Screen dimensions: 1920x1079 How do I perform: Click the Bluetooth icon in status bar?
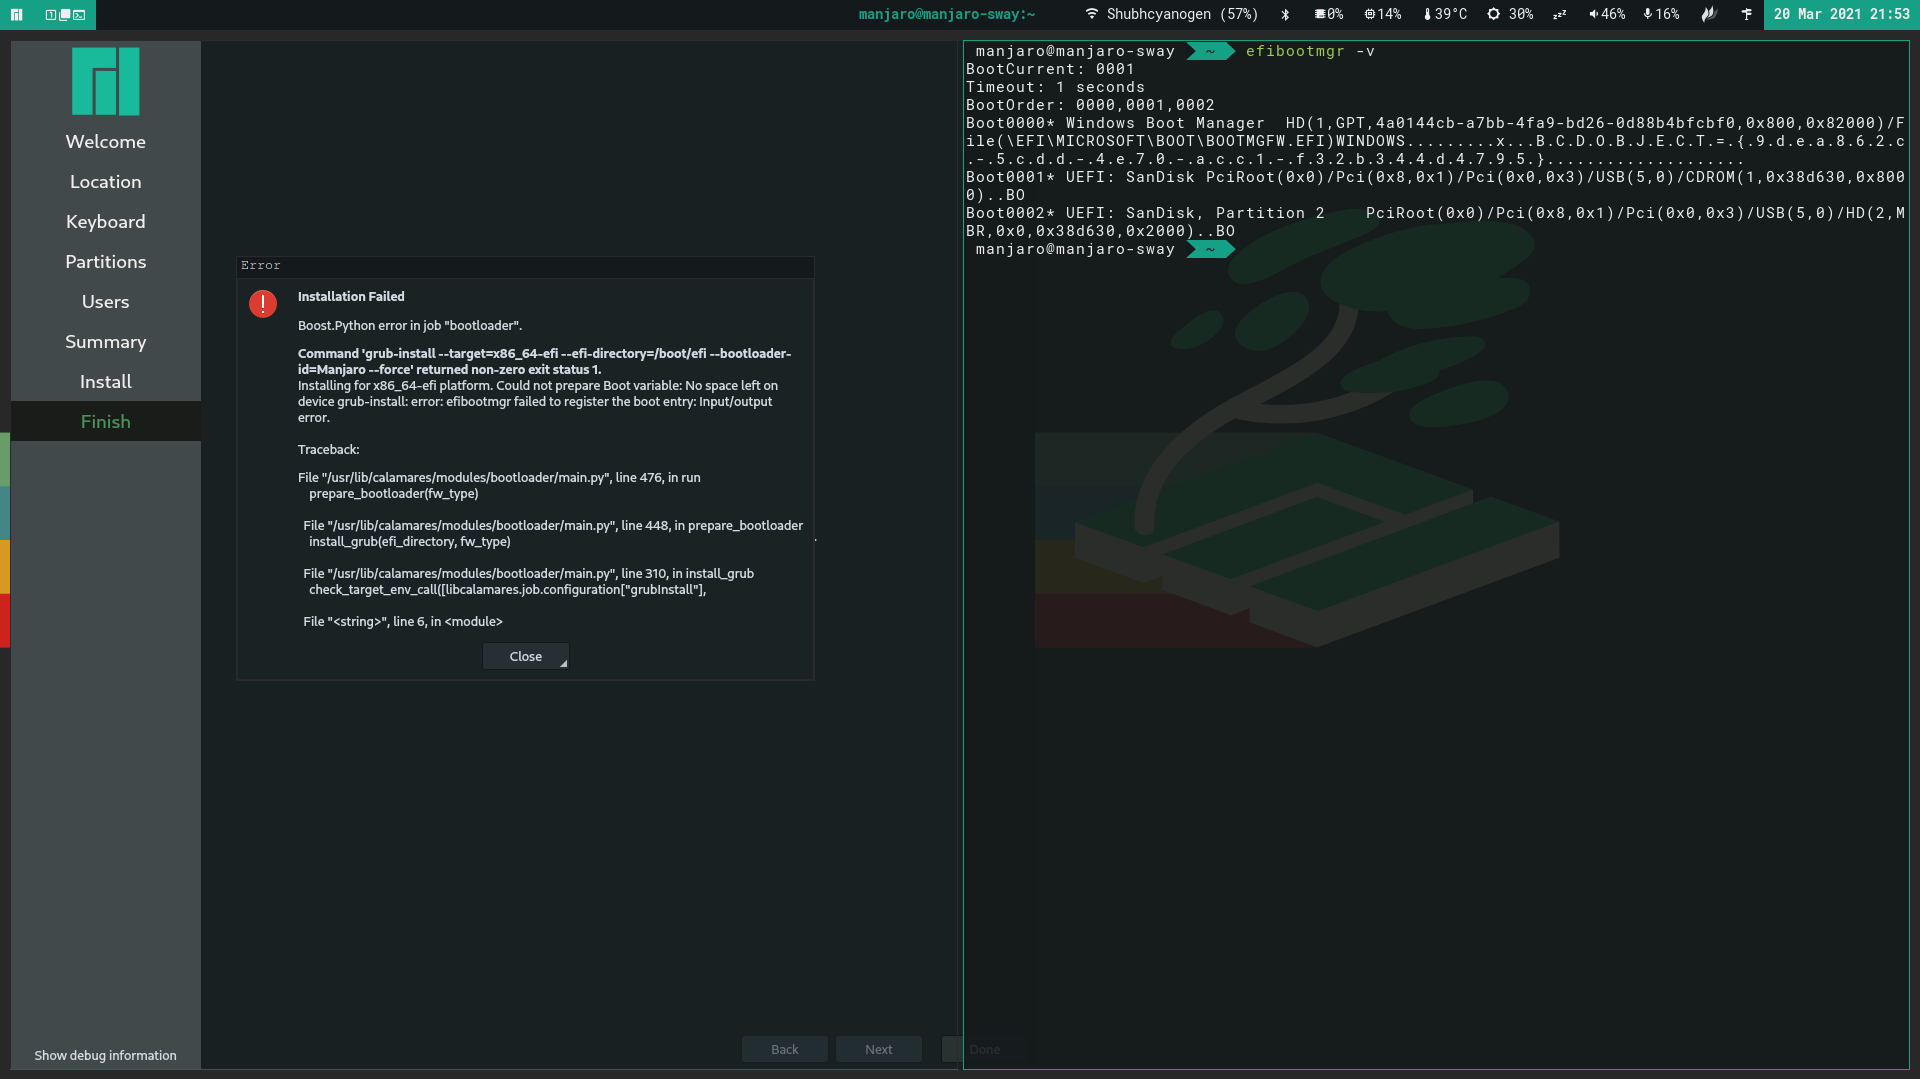pos(1285,15)
